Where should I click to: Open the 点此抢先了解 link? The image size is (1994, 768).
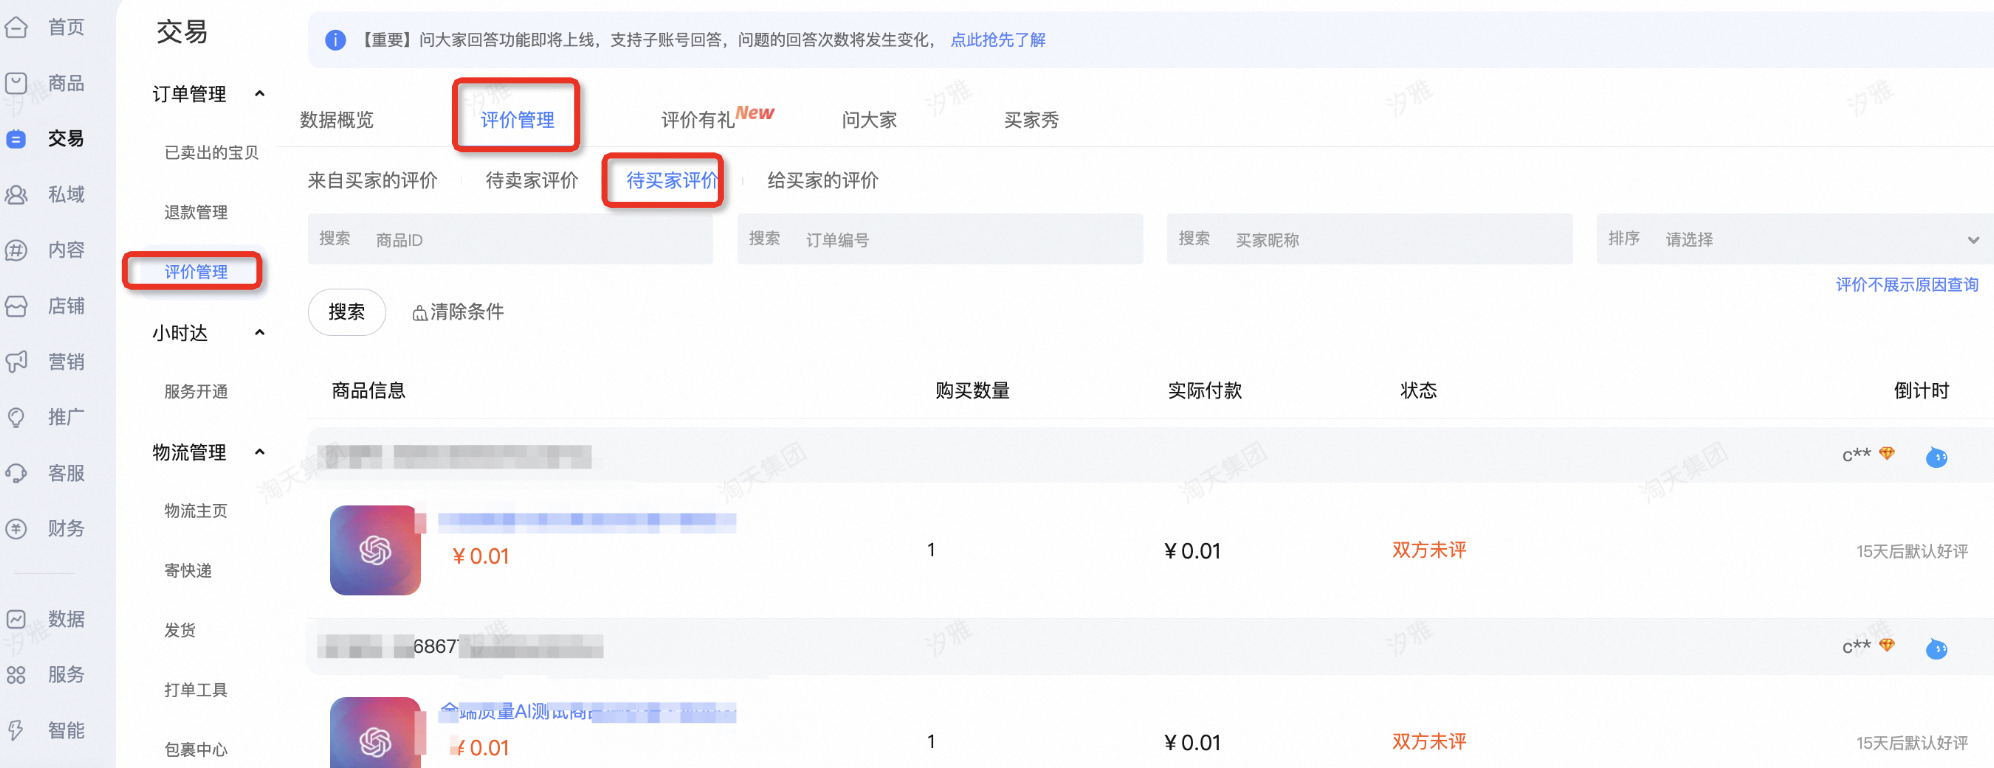click(998, 40)
